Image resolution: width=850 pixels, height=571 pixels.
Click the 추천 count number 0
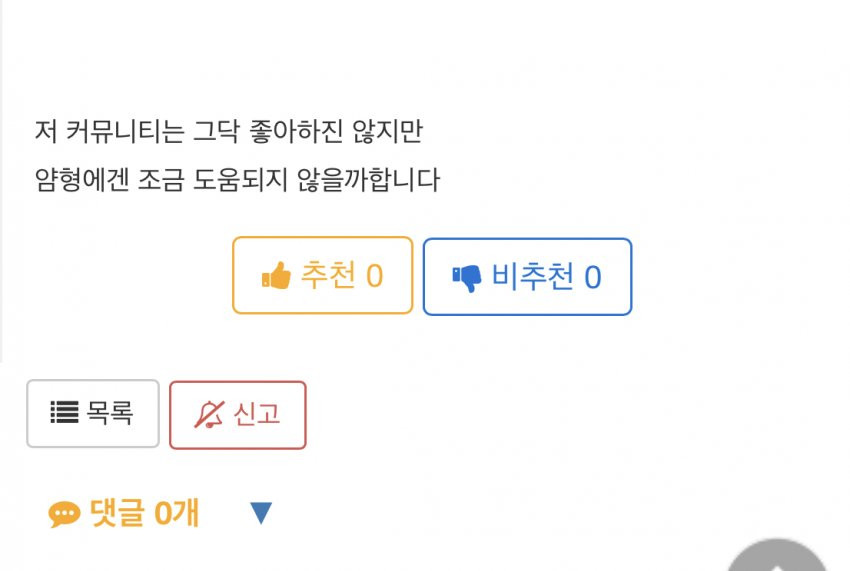click(375, 276)
